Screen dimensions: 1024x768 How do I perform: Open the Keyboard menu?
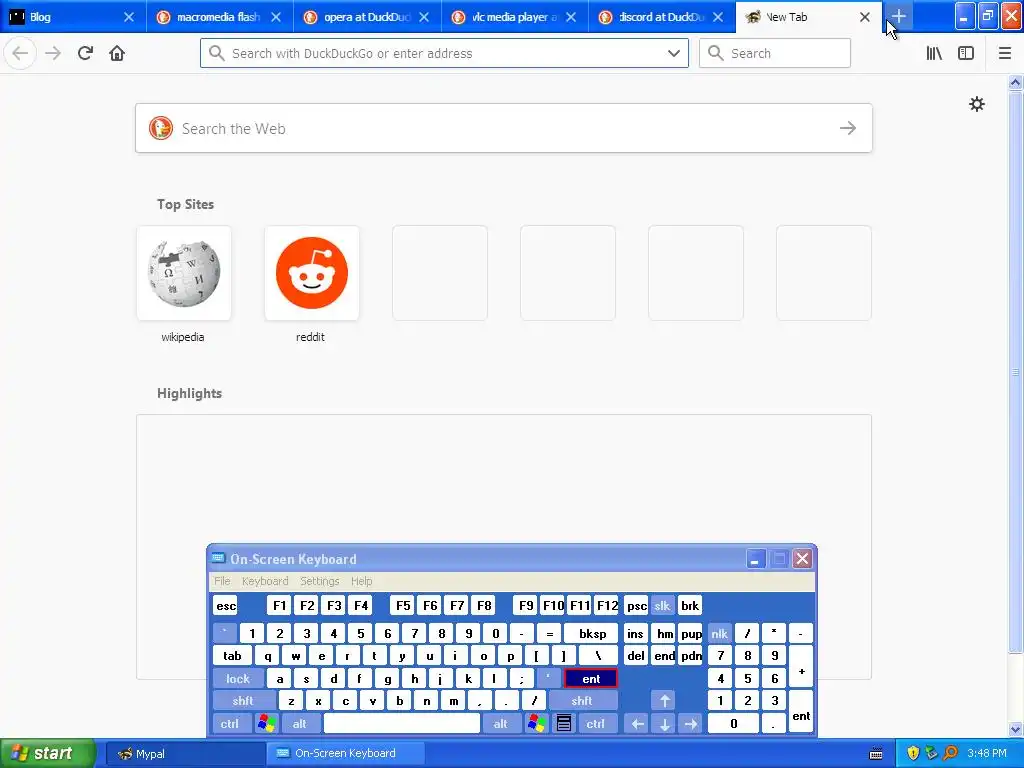pos(264,581)
